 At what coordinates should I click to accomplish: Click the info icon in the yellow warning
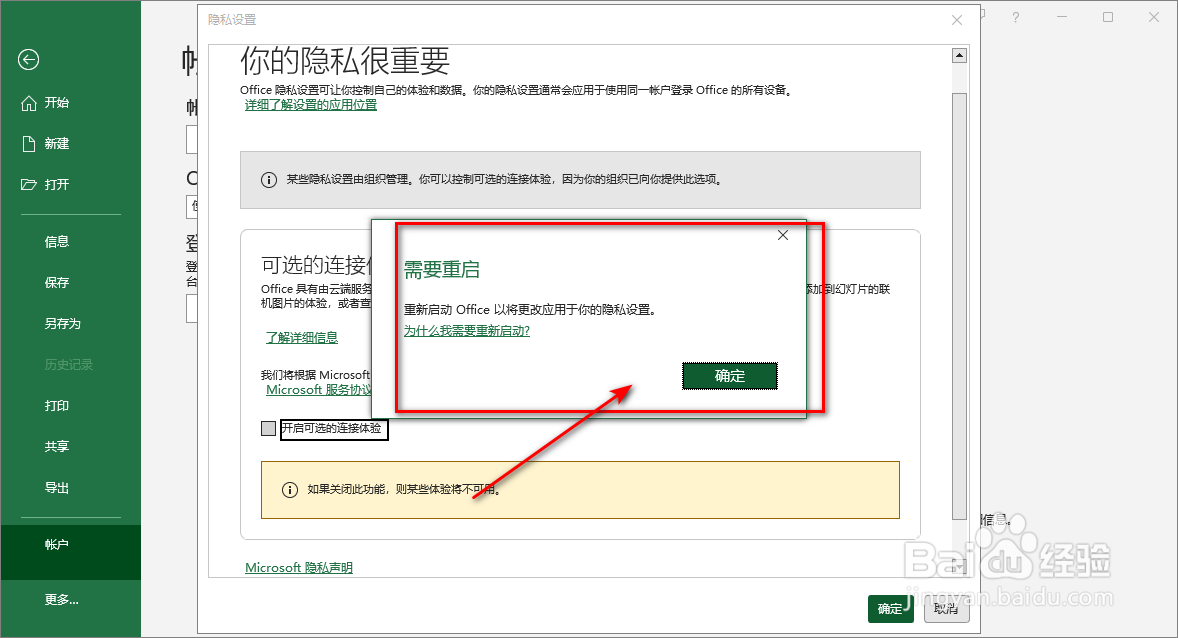tap(289, 490)
